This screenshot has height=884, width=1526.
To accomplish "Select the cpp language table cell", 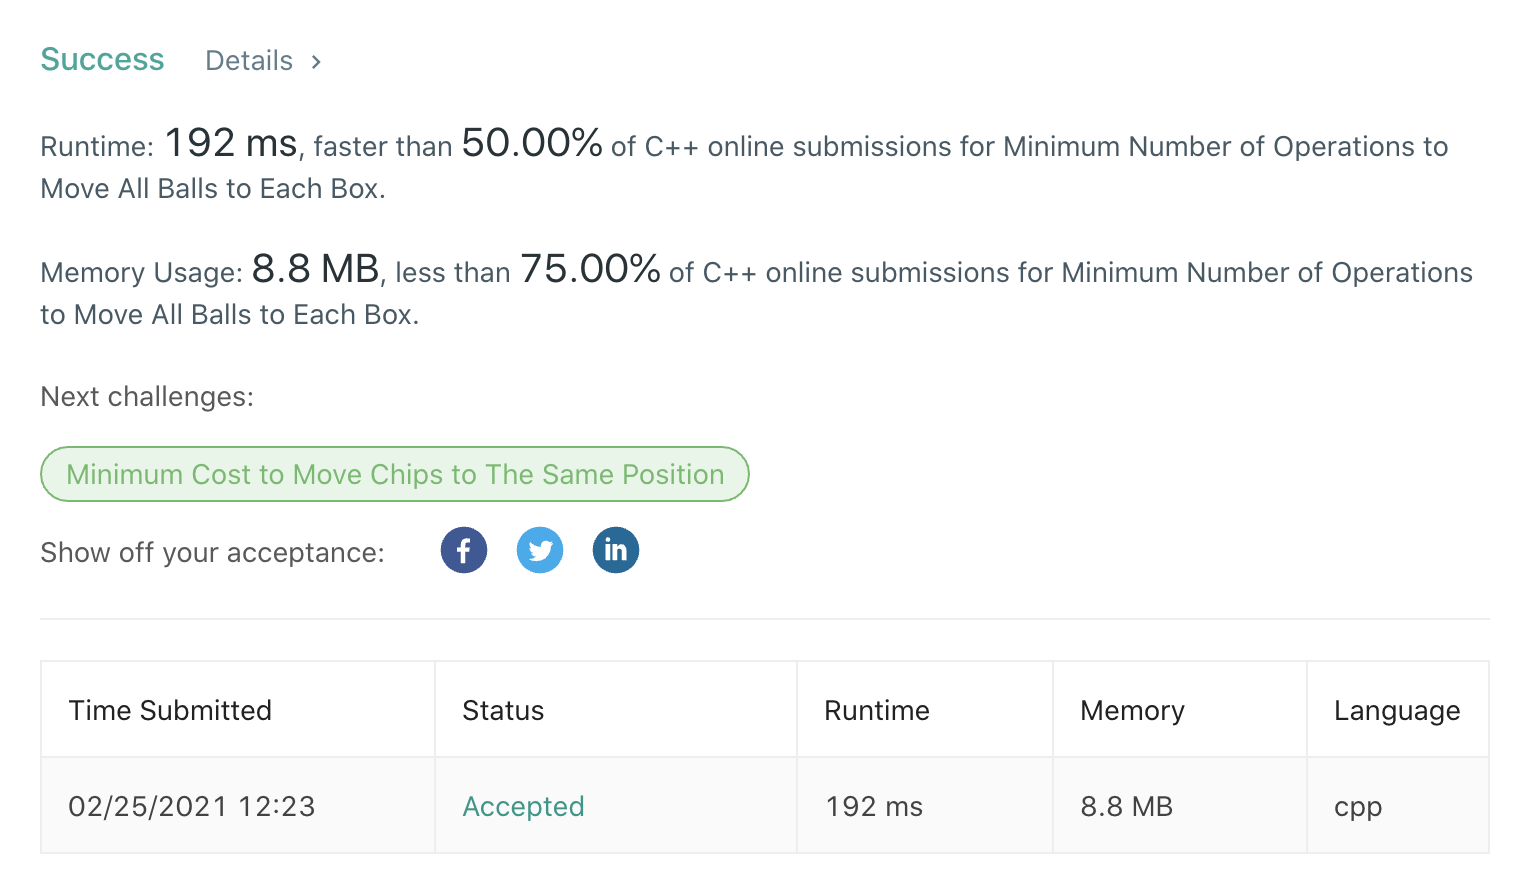I will [x=1358, y=808].
